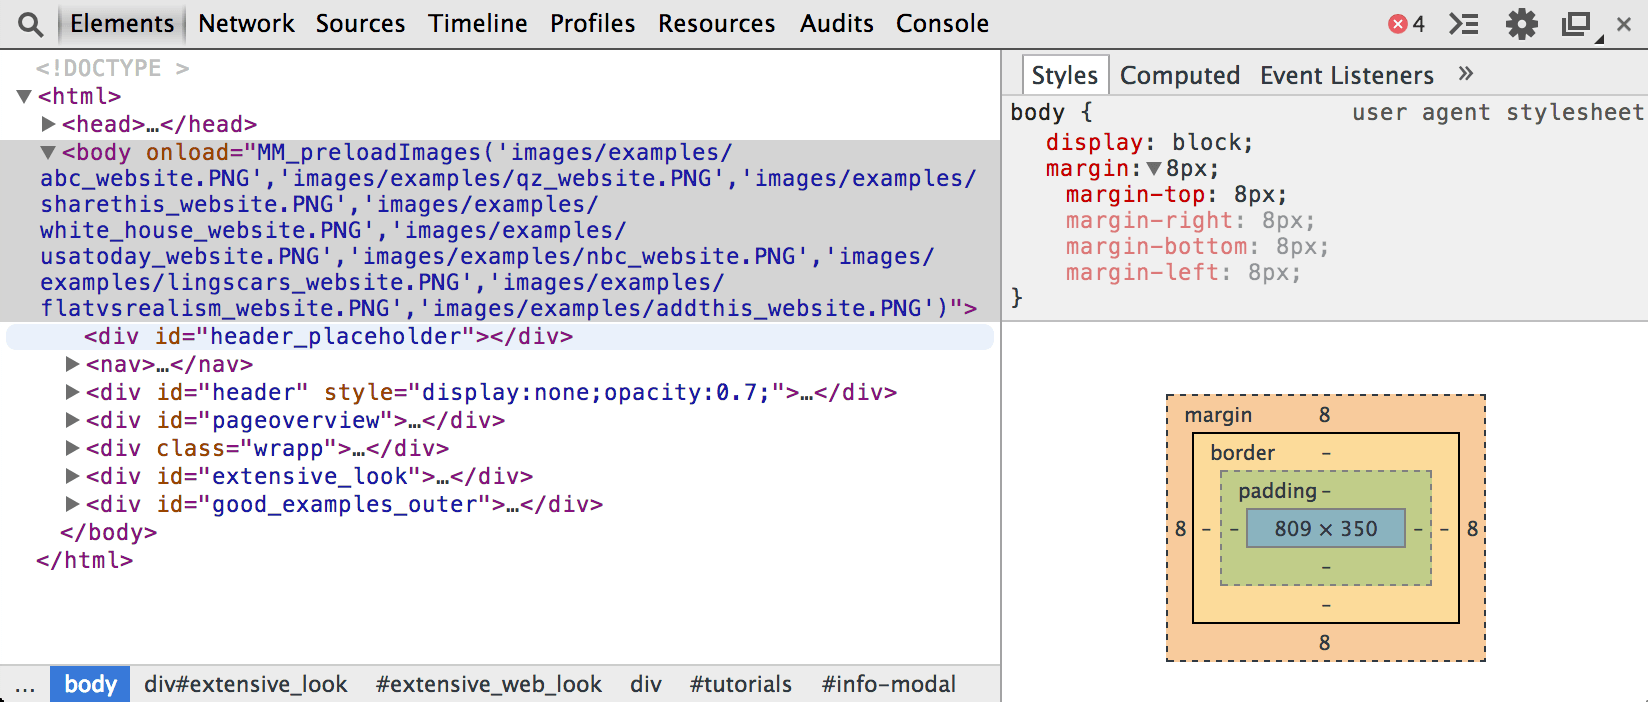Screen dimensions: 1648x702
Task: Select the header_placeholder div line
Action: (328, 337)
